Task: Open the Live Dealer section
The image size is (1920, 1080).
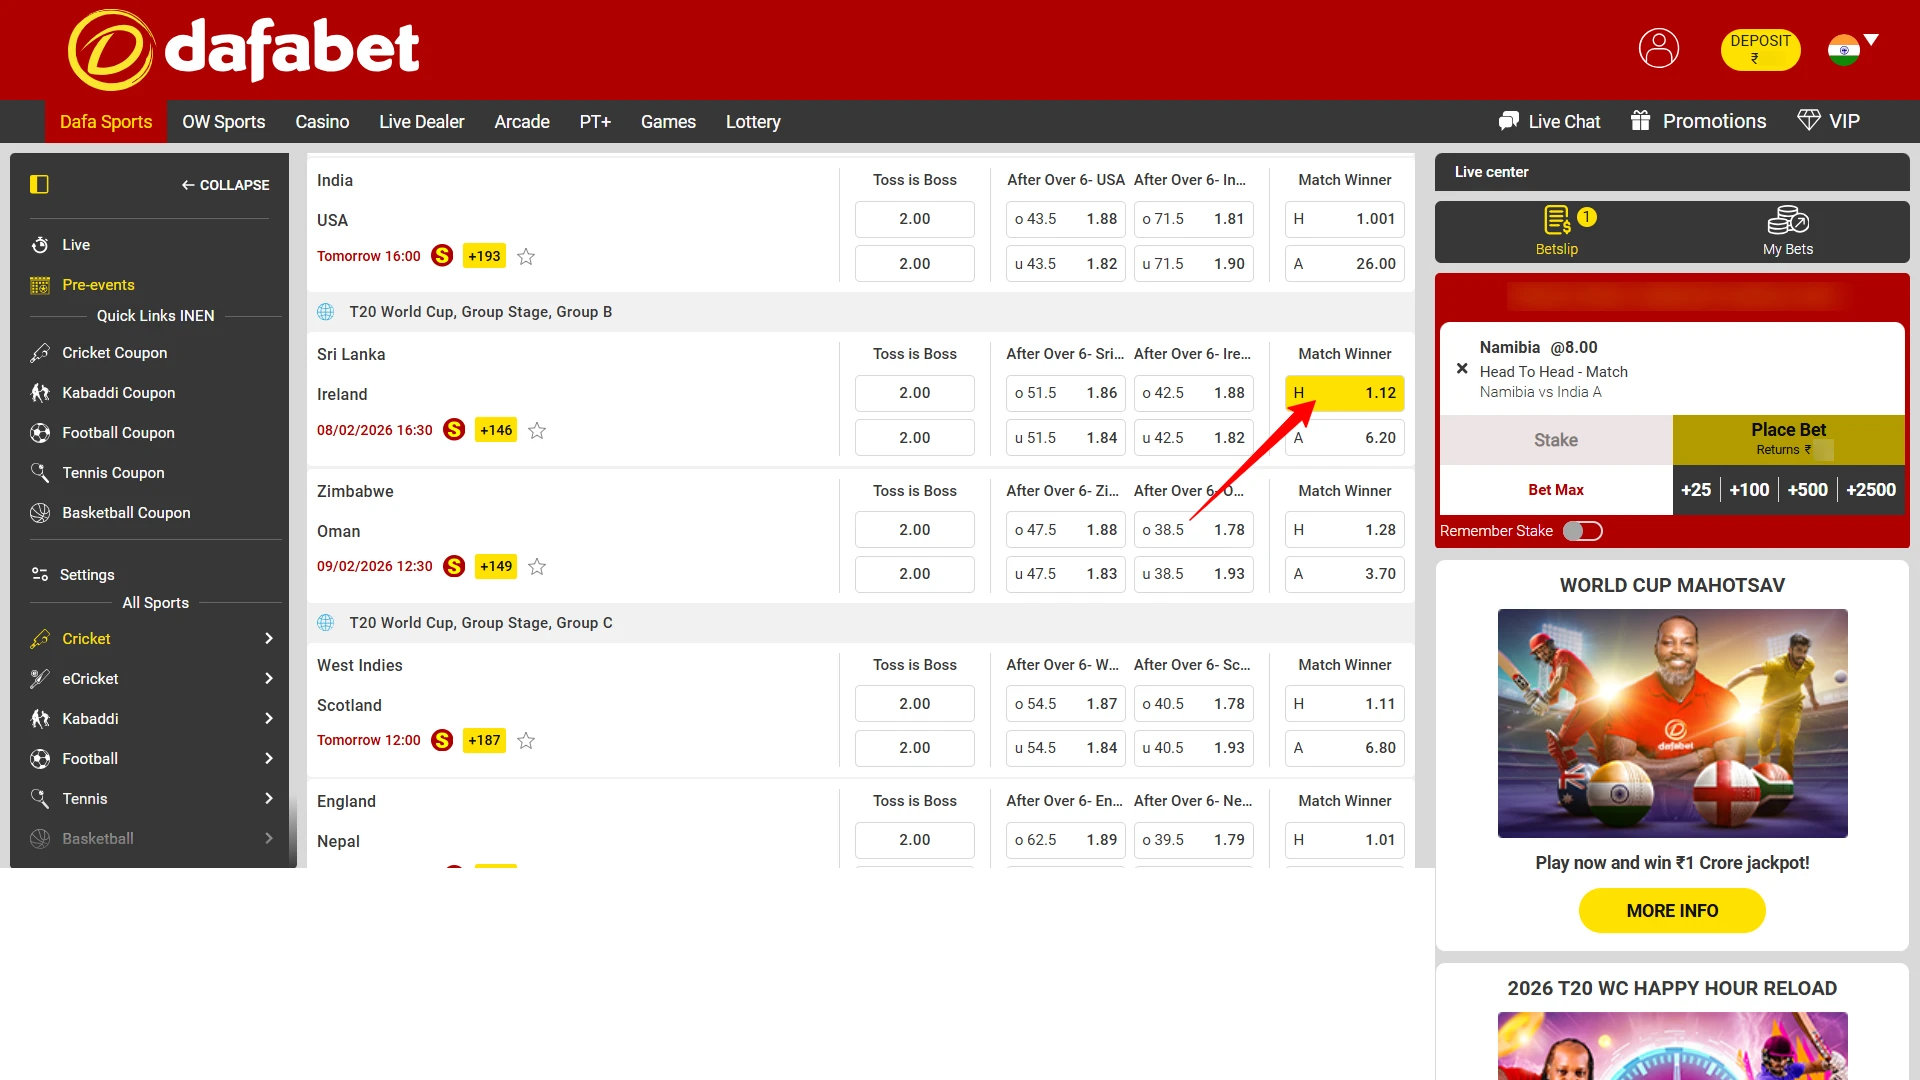Action: pos(421,121)
